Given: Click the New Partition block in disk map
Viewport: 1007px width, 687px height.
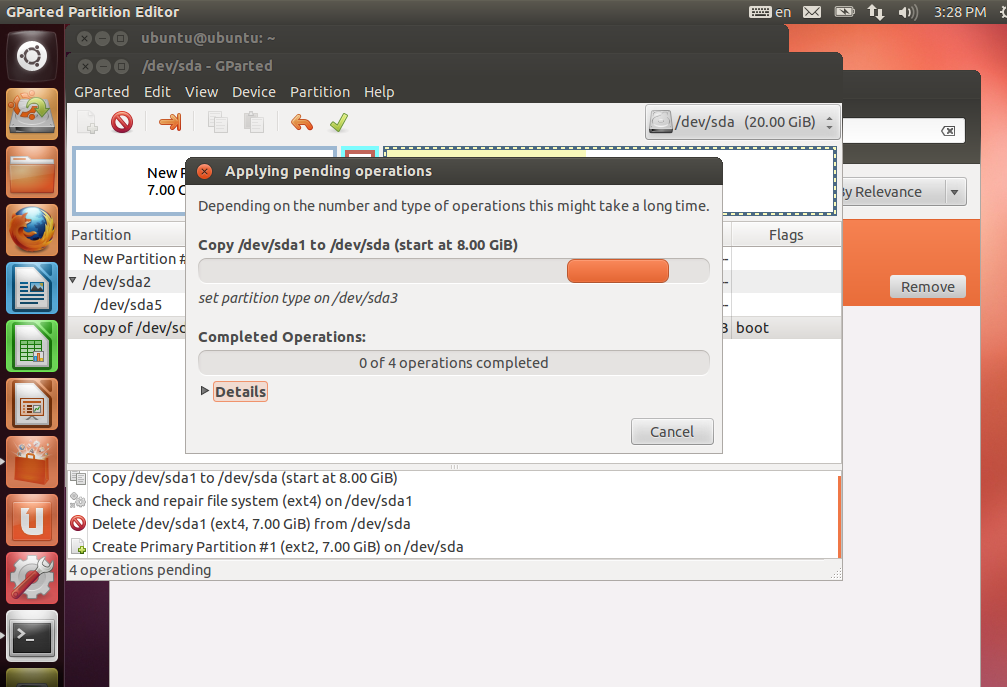Looking at the screenshot, I should pyautogui.click(x=130, y=181).
